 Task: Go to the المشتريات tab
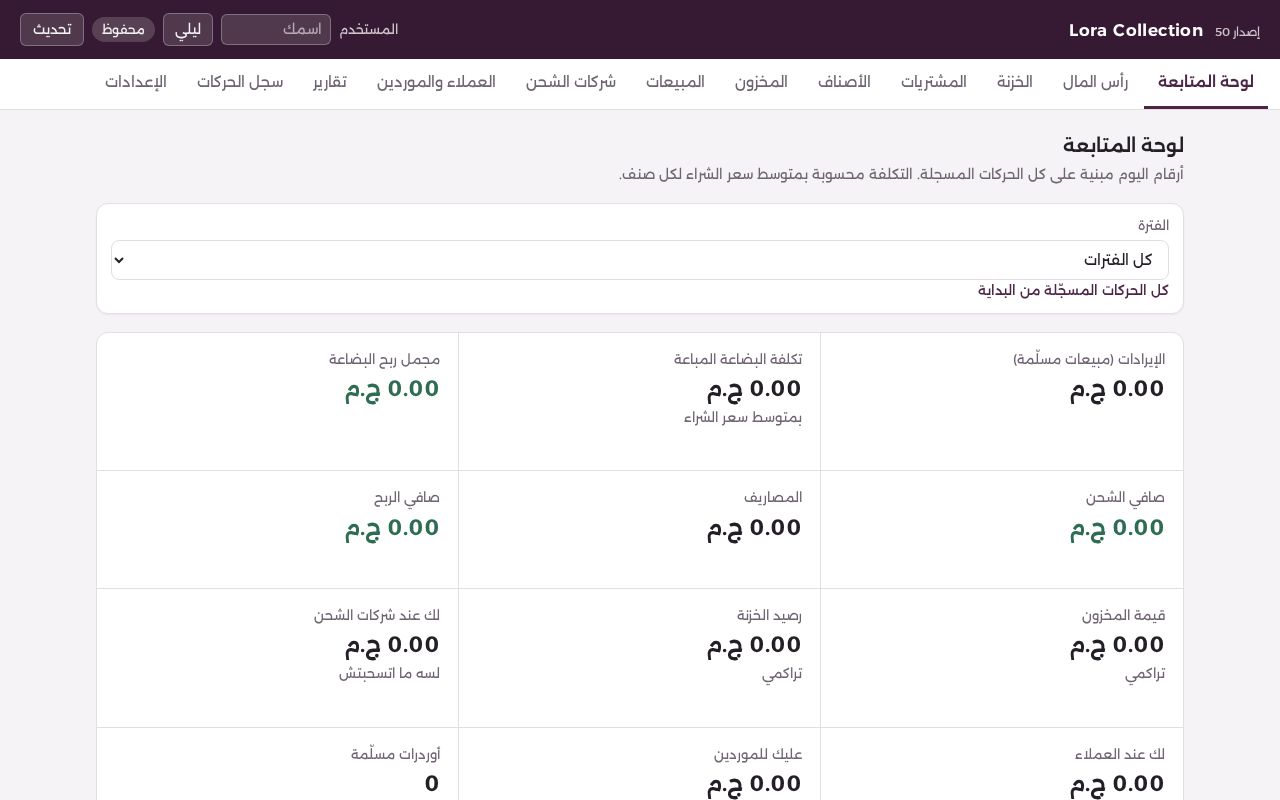pyautogui.click(x=934, y=82)
